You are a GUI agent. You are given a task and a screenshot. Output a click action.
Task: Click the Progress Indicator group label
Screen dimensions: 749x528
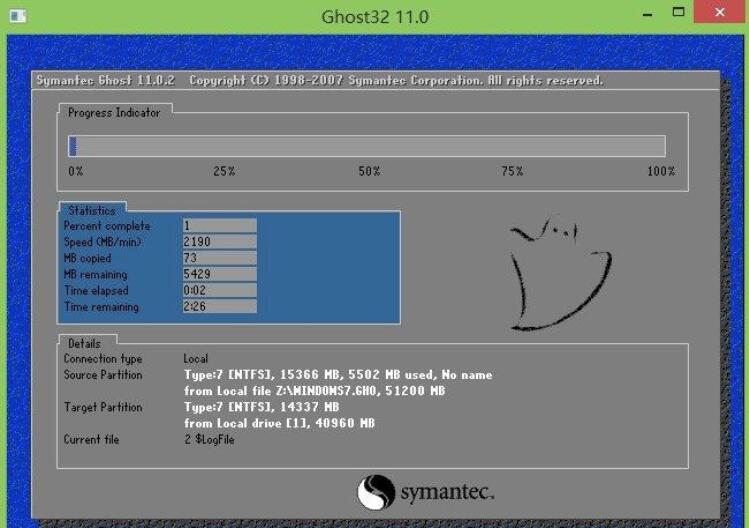coord(114,113)
